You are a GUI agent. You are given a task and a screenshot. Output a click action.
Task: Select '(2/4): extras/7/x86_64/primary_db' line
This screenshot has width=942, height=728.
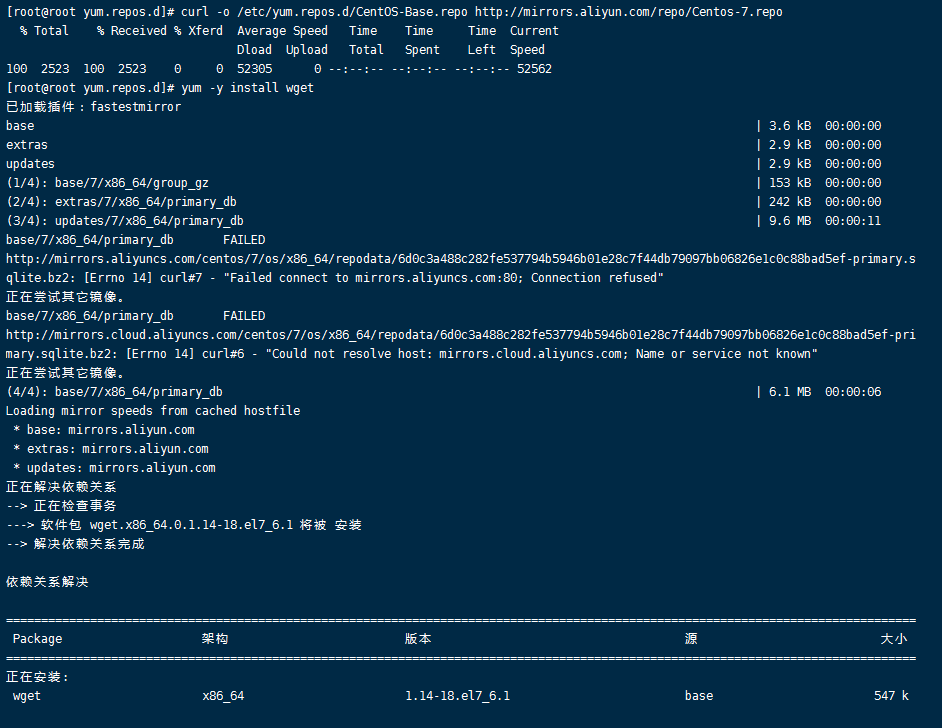click(443, 202)
